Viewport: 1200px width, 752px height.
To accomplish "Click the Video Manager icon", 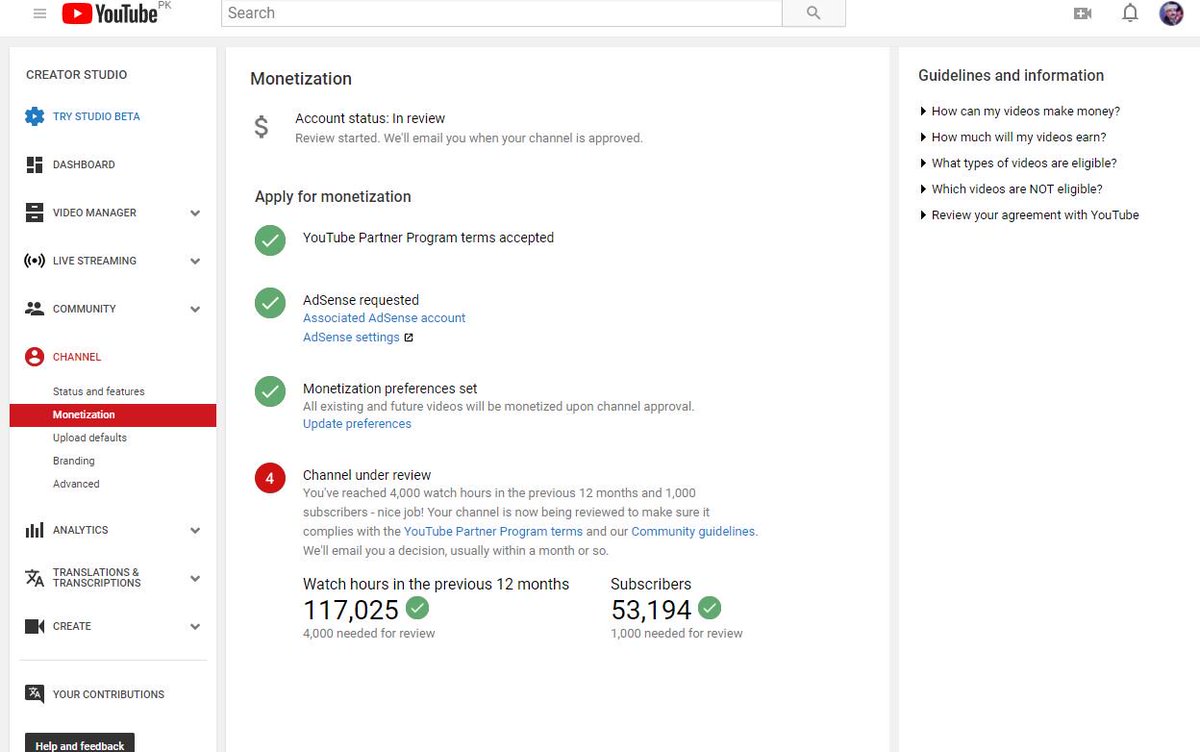I will 35,212.
